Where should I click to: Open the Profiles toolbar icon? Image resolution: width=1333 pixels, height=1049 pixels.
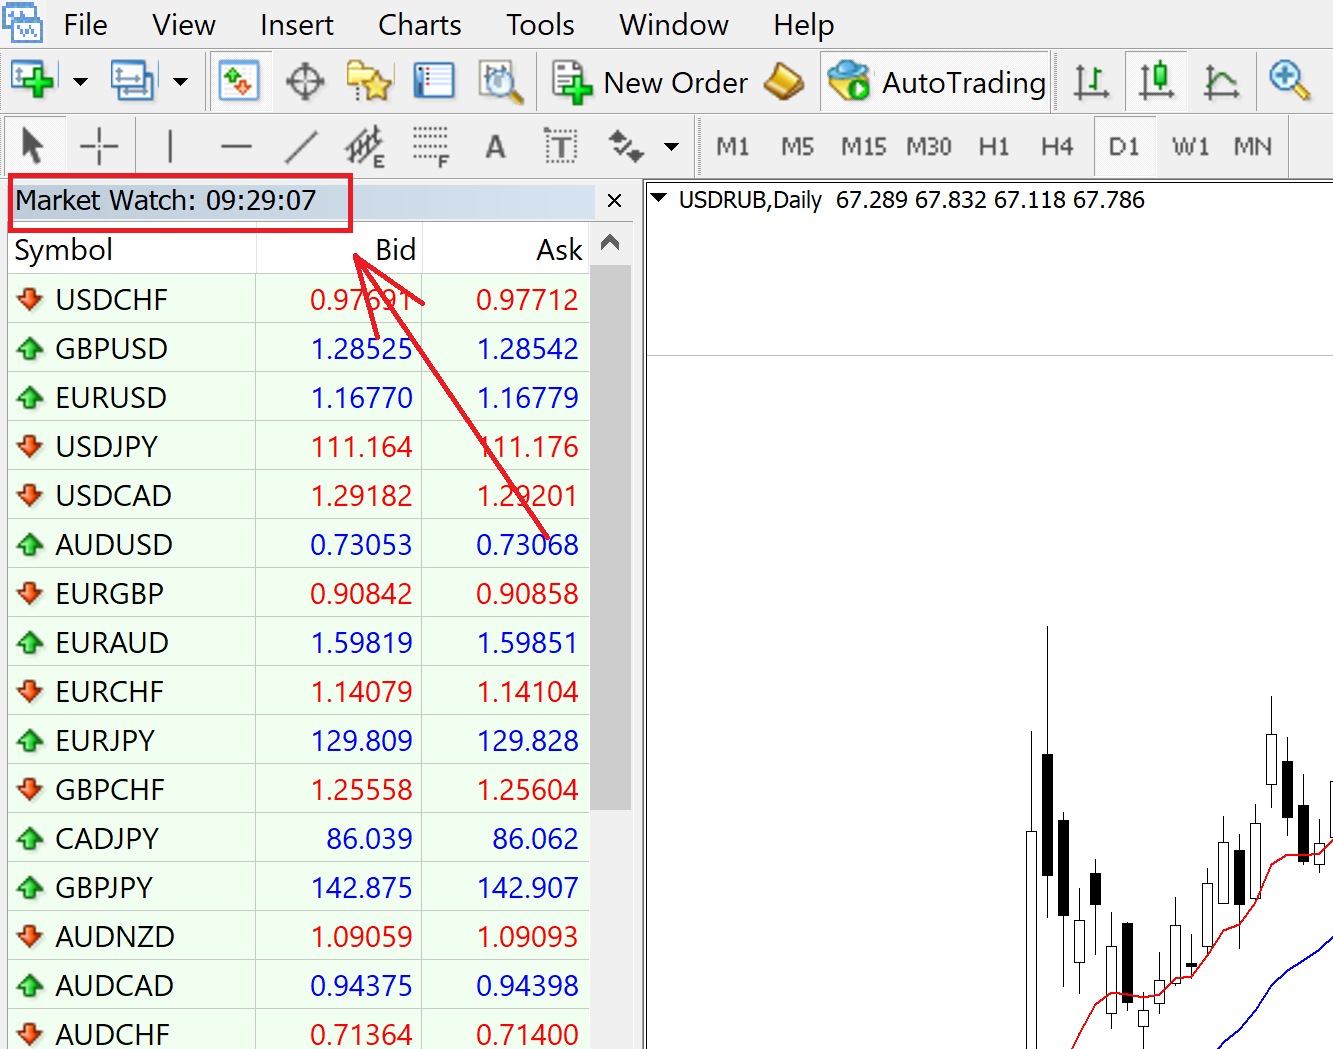[x=133, y=81]
